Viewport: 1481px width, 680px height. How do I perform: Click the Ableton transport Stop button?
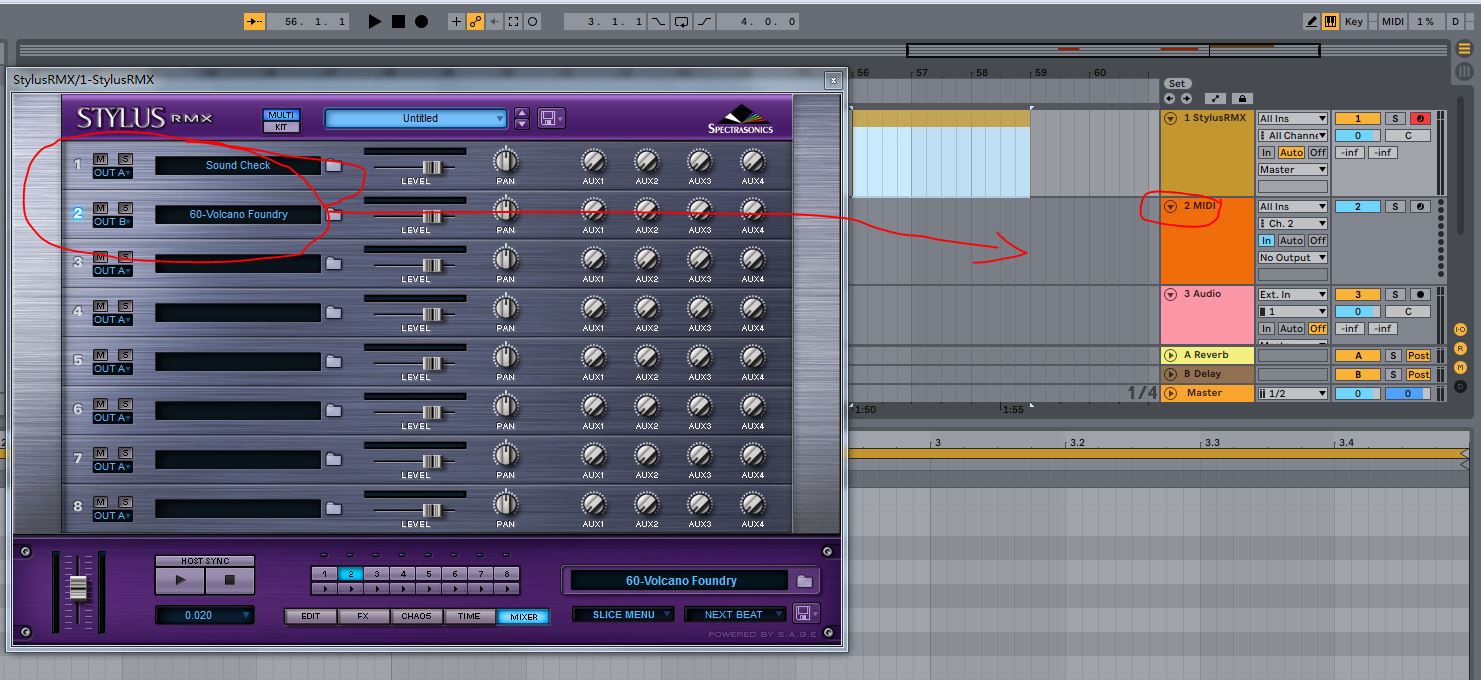(398, 21)
